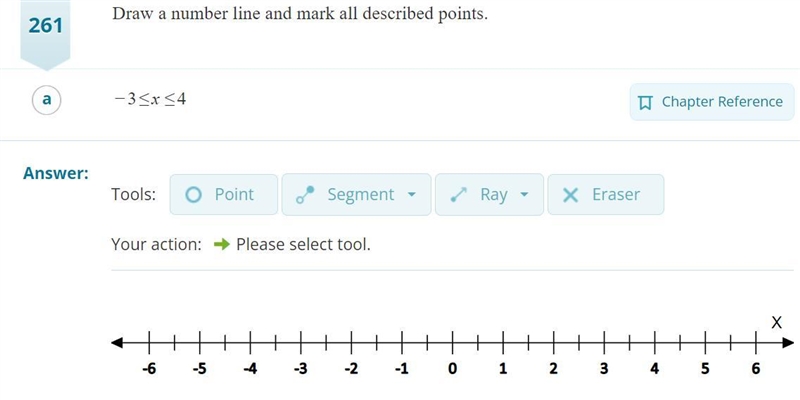Screen dimensions: 800x400
Task: Click the -3 tick on number line
Action: point(301,343)
